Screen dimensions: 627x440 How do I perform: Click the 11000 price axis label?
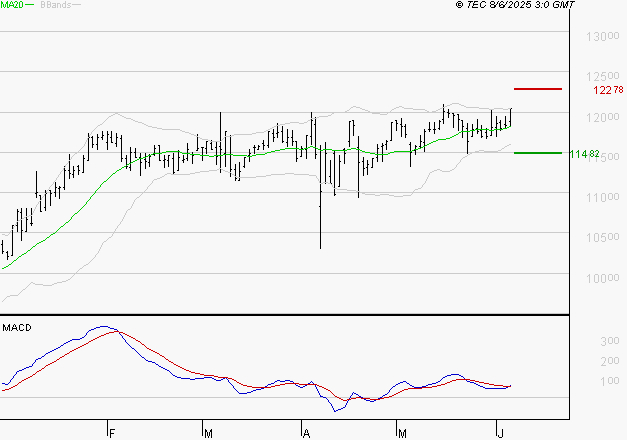pos(603,197)
